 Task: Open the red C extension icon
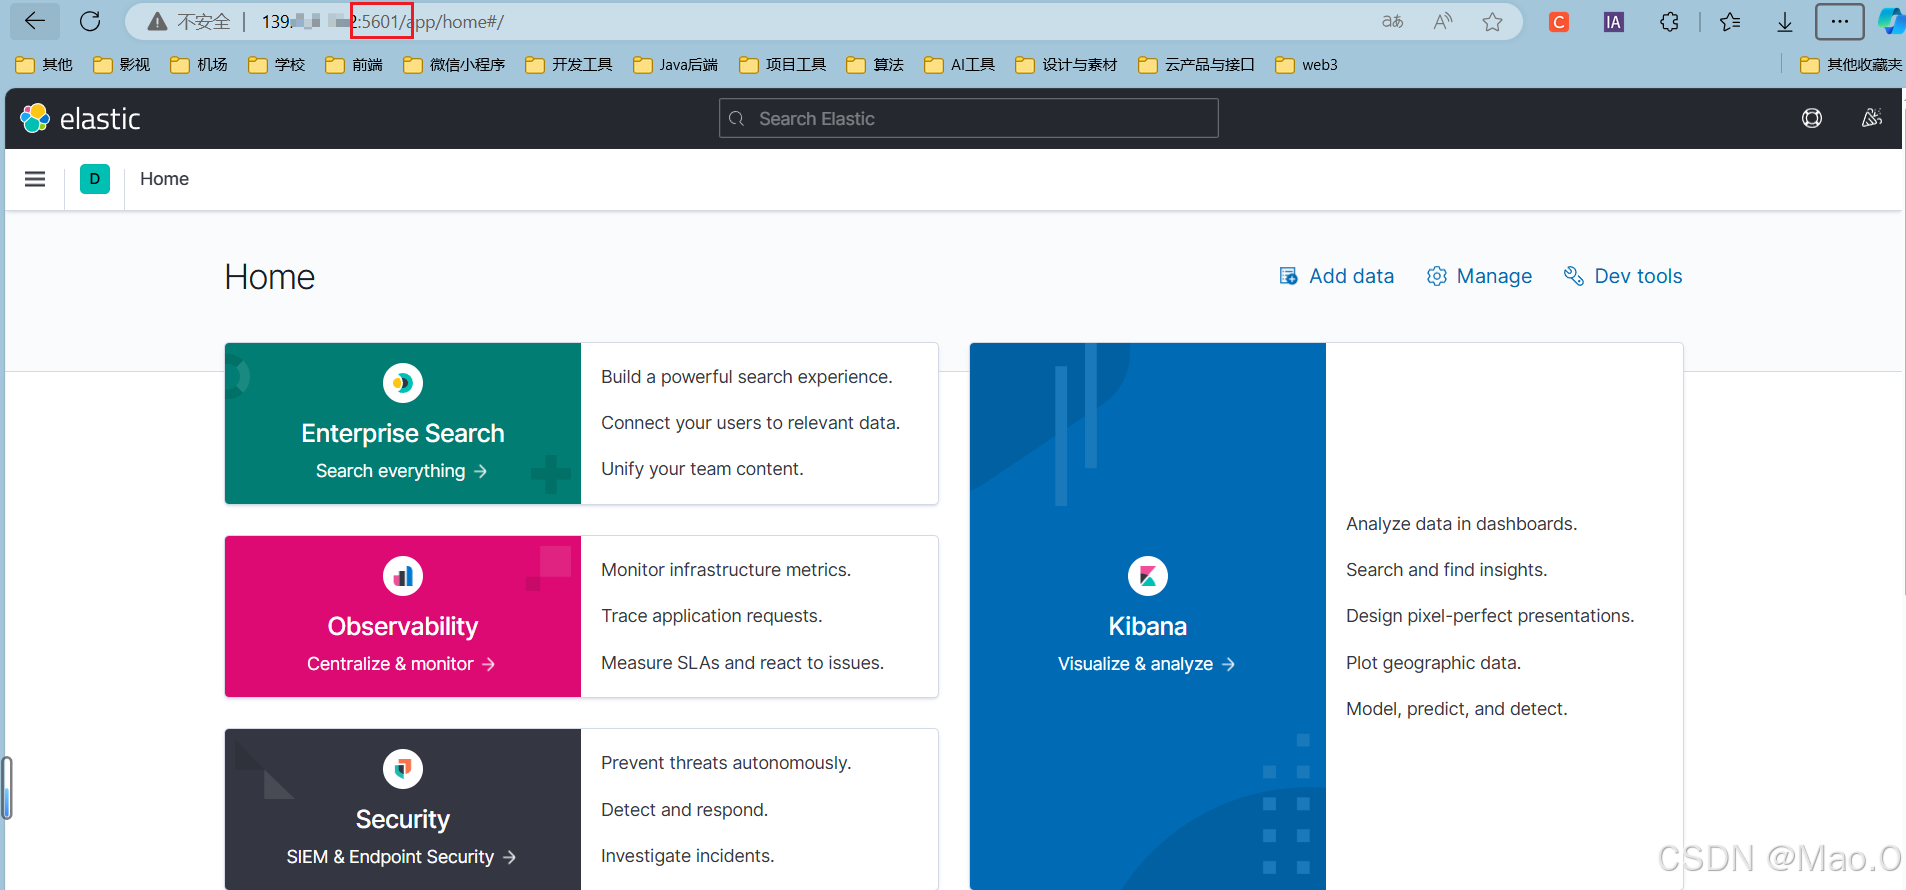point(1558,22)
